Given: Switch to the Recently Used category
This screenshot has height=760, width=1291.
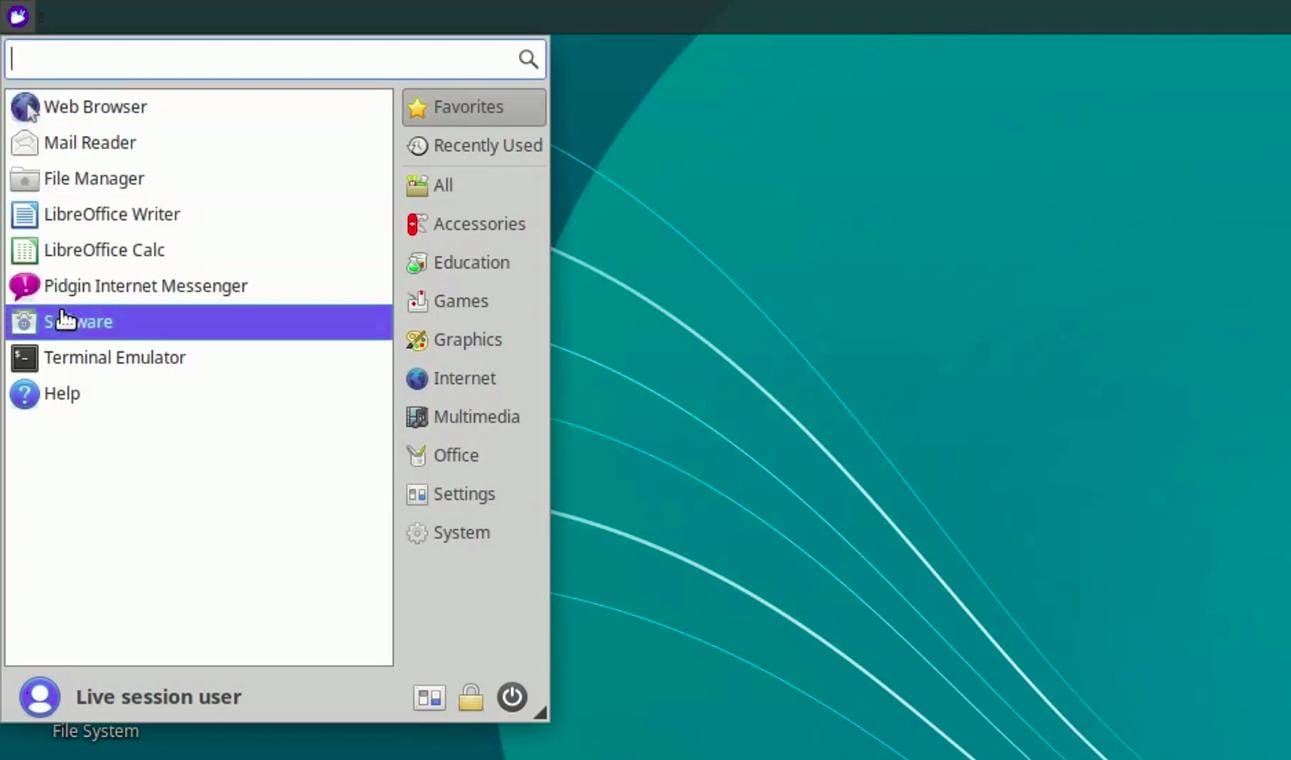Looking at the screenshot, I should [487, 146].
